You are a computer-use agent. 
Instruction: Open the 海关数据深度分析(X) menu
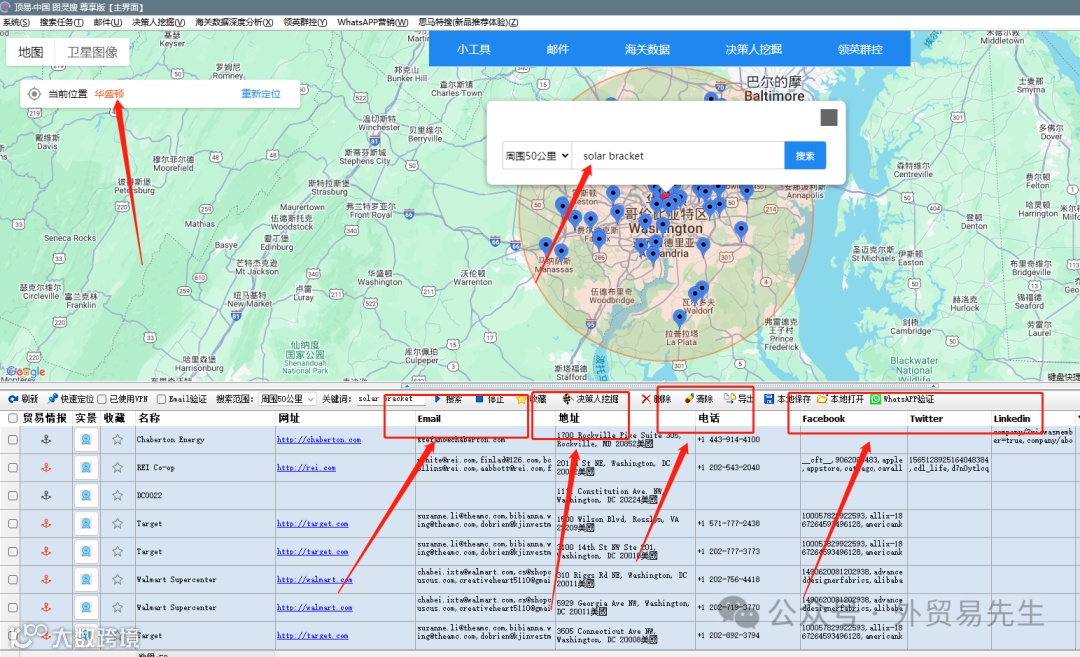234,22
